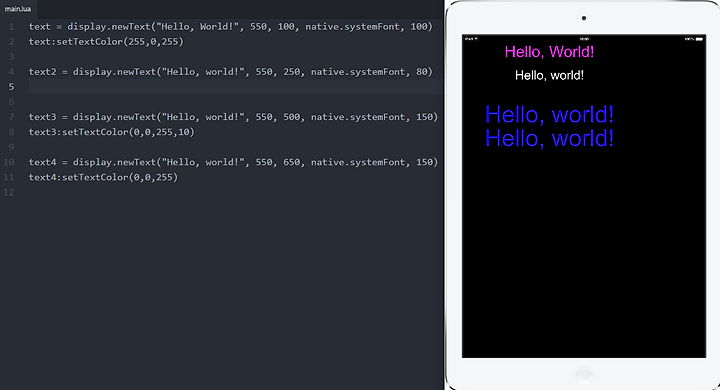This screenshot has width=720, height=390.
Task: Click the code on line 1 creating text
Action: (231, 27)
